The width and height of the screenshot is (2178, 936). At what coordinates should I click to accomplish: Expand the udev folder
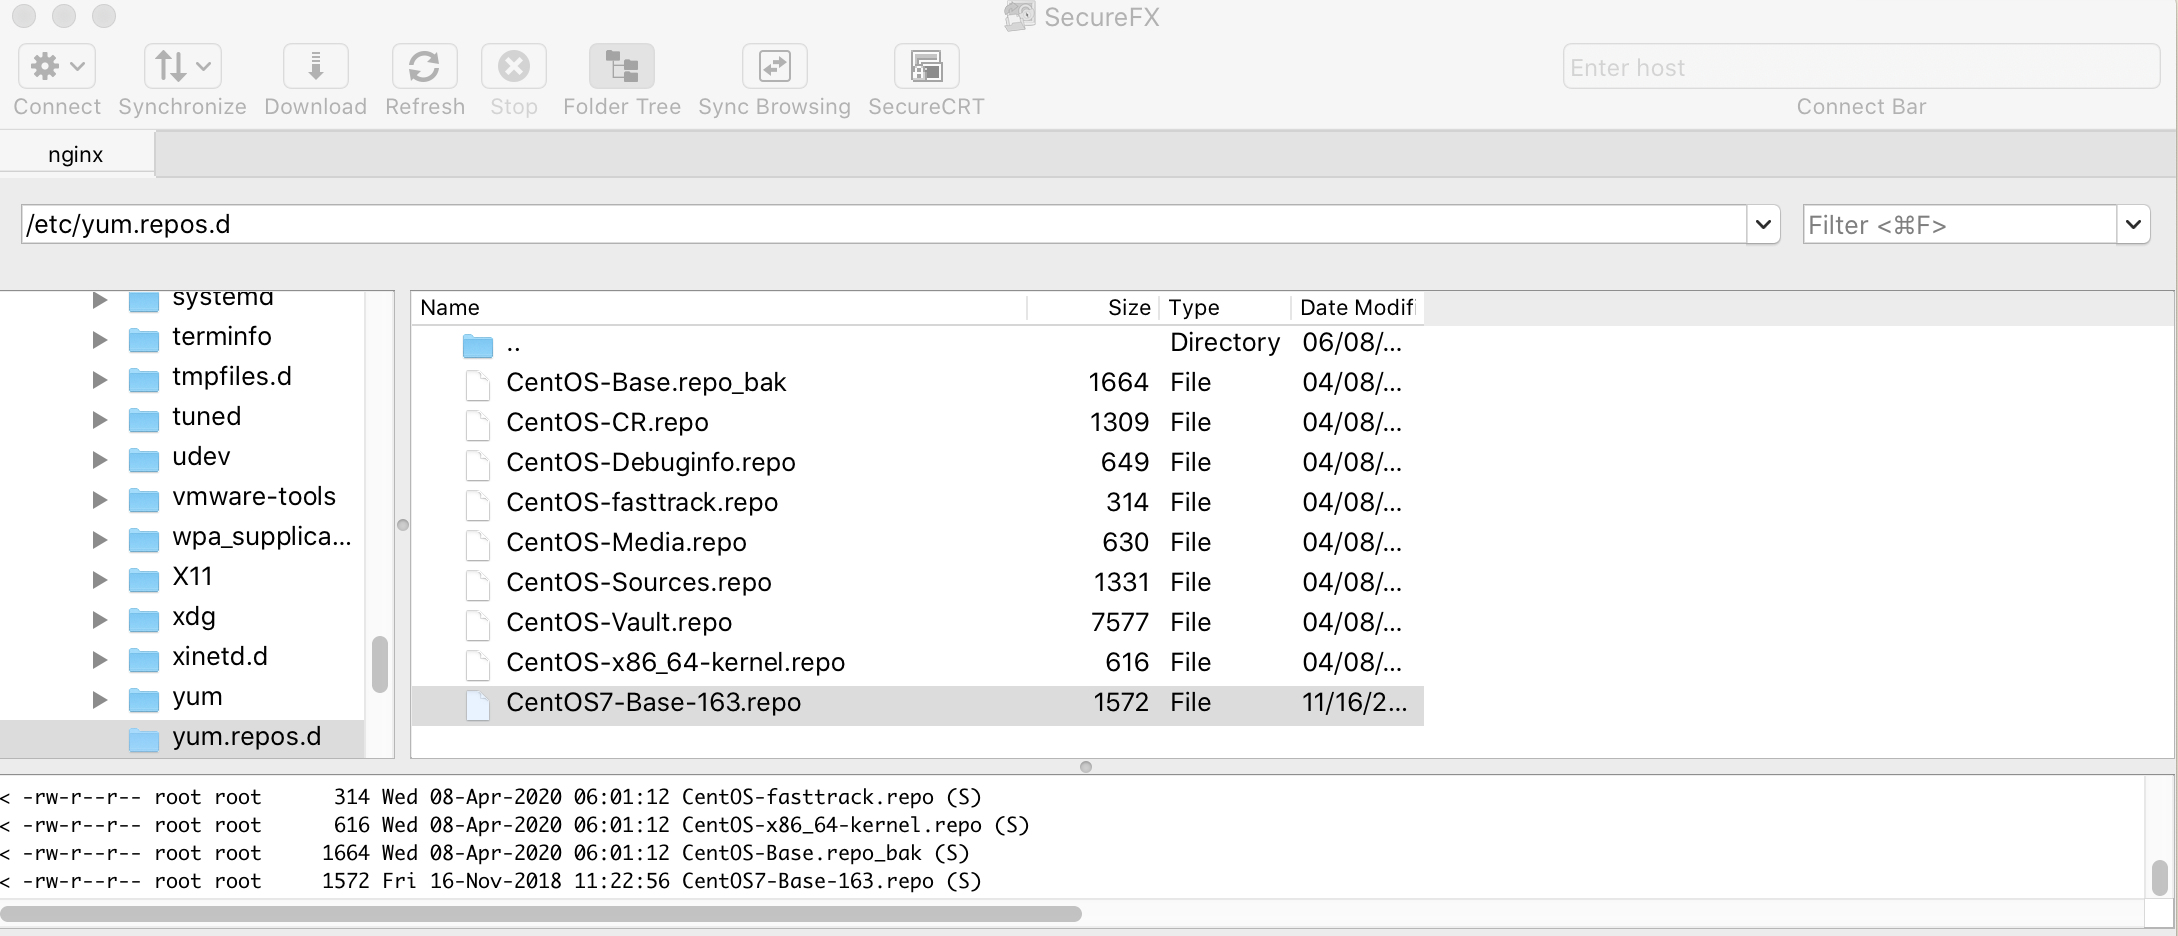(99, 460)
